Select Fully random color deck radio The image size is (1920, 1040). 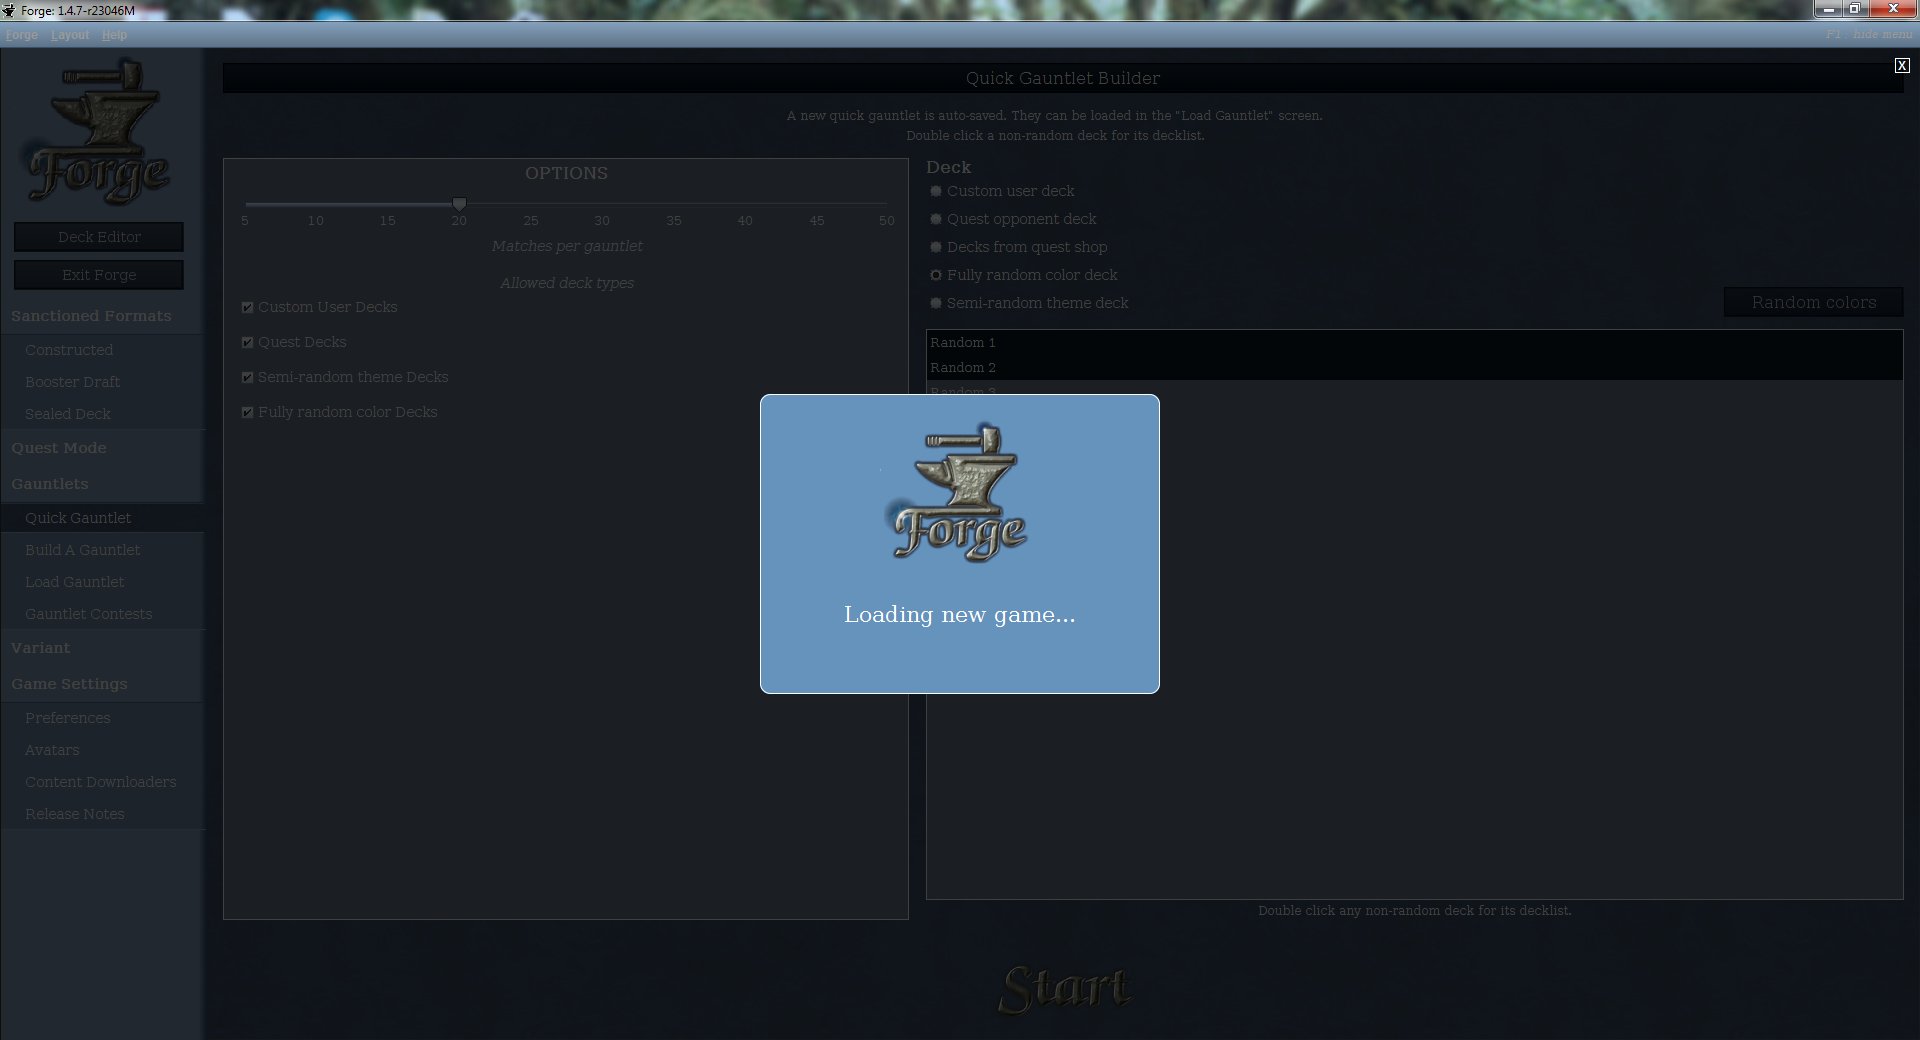click(x=936, y=275)
